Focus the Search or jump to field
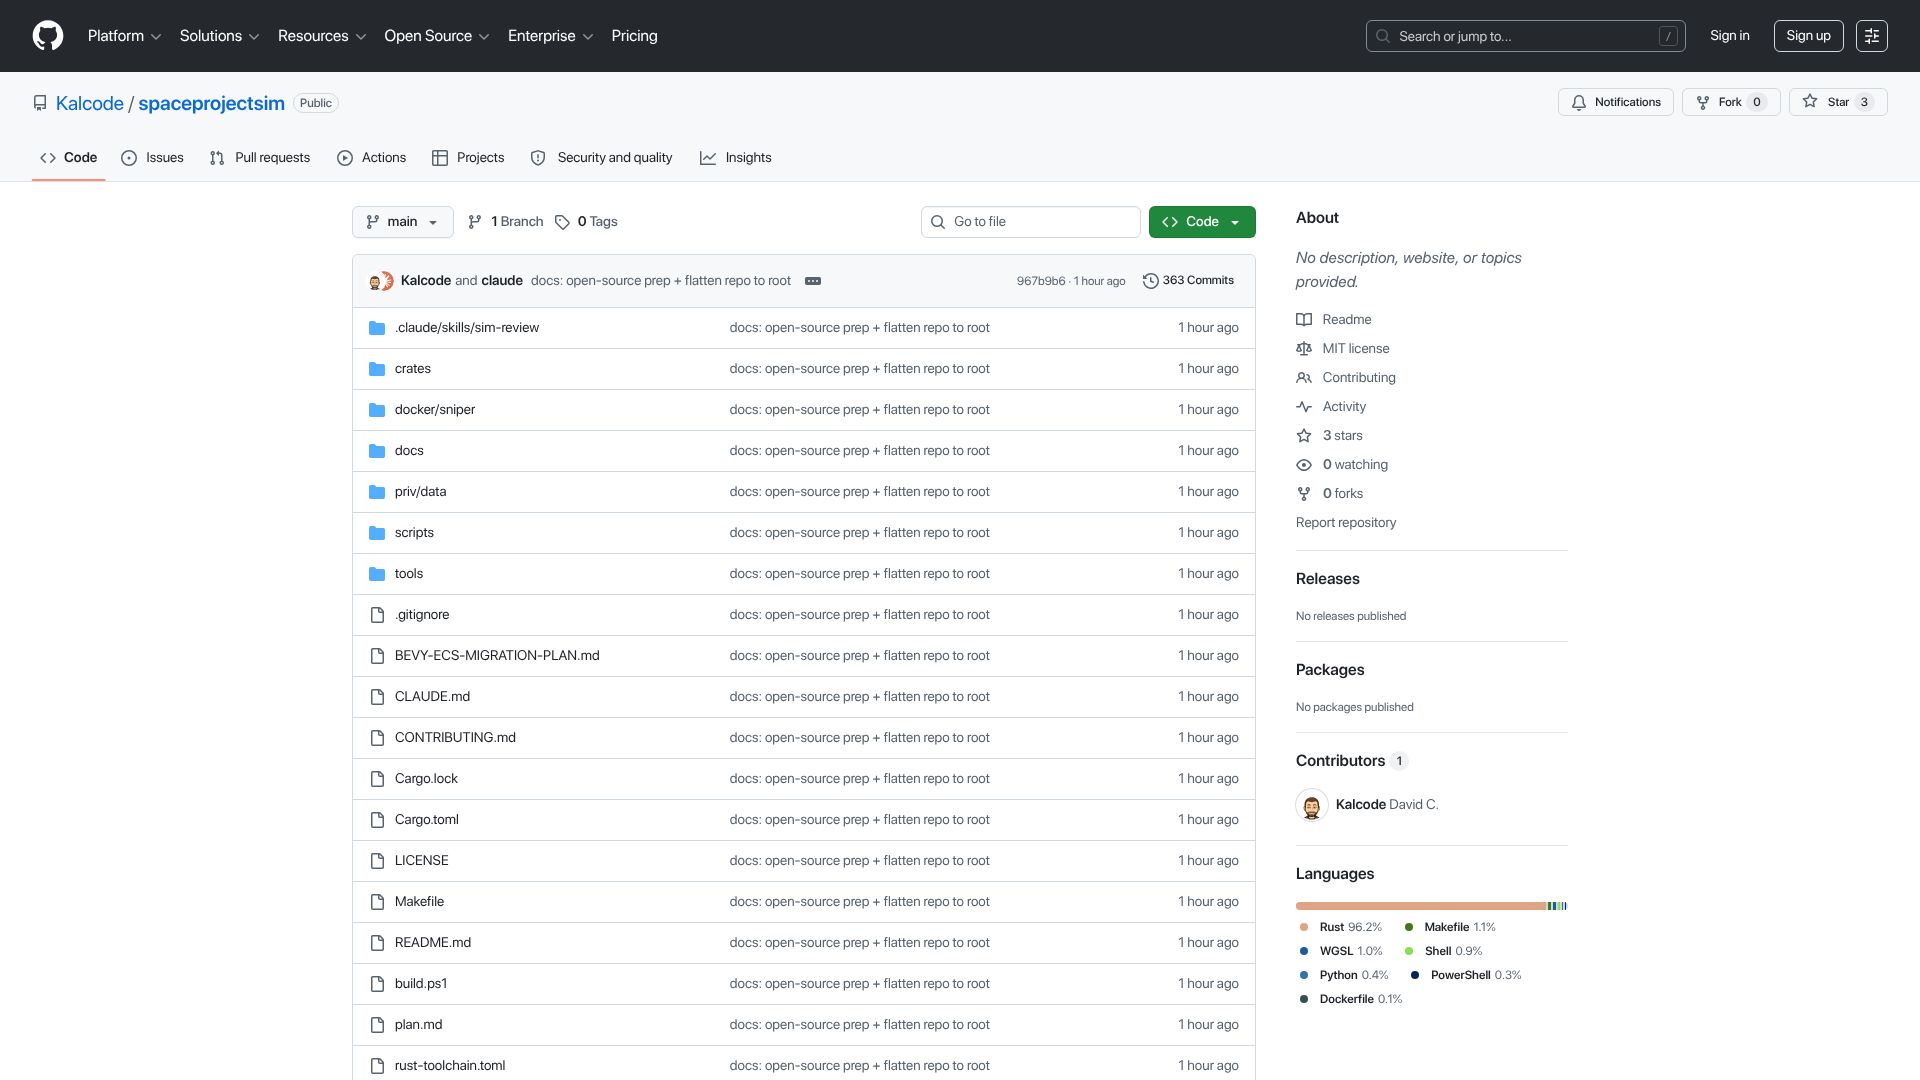This screenshot has height=1080, width=1920. (1525, 36)
